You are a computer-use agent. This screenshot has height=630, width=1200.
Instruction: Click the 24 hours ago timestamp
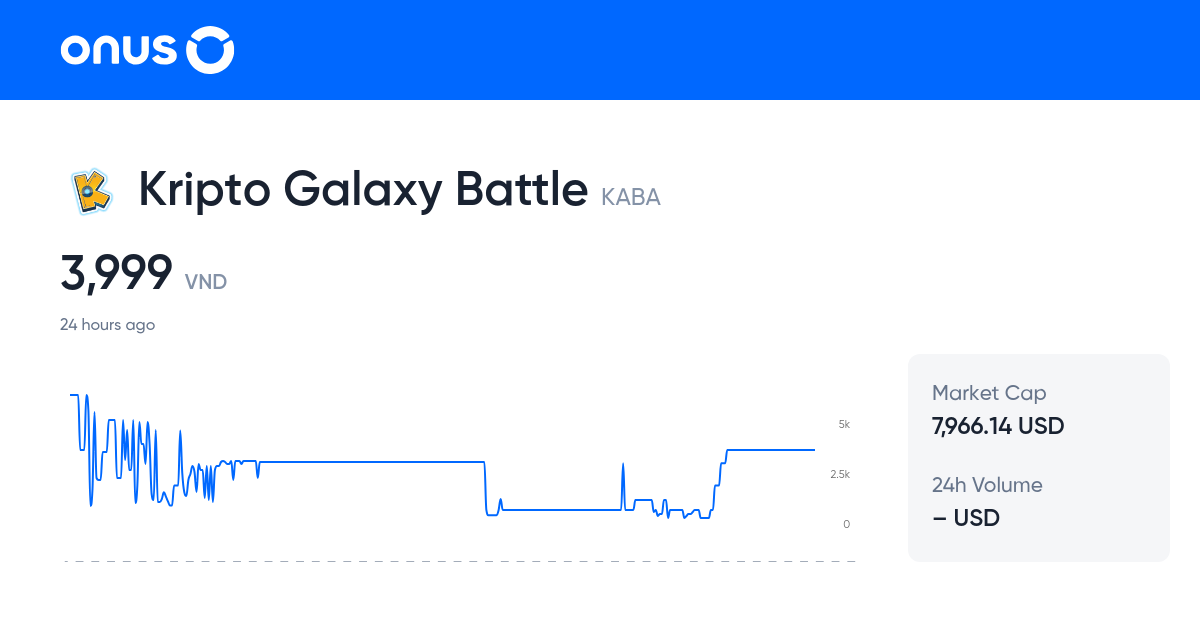pyautogui.click(x=108, y=324)
